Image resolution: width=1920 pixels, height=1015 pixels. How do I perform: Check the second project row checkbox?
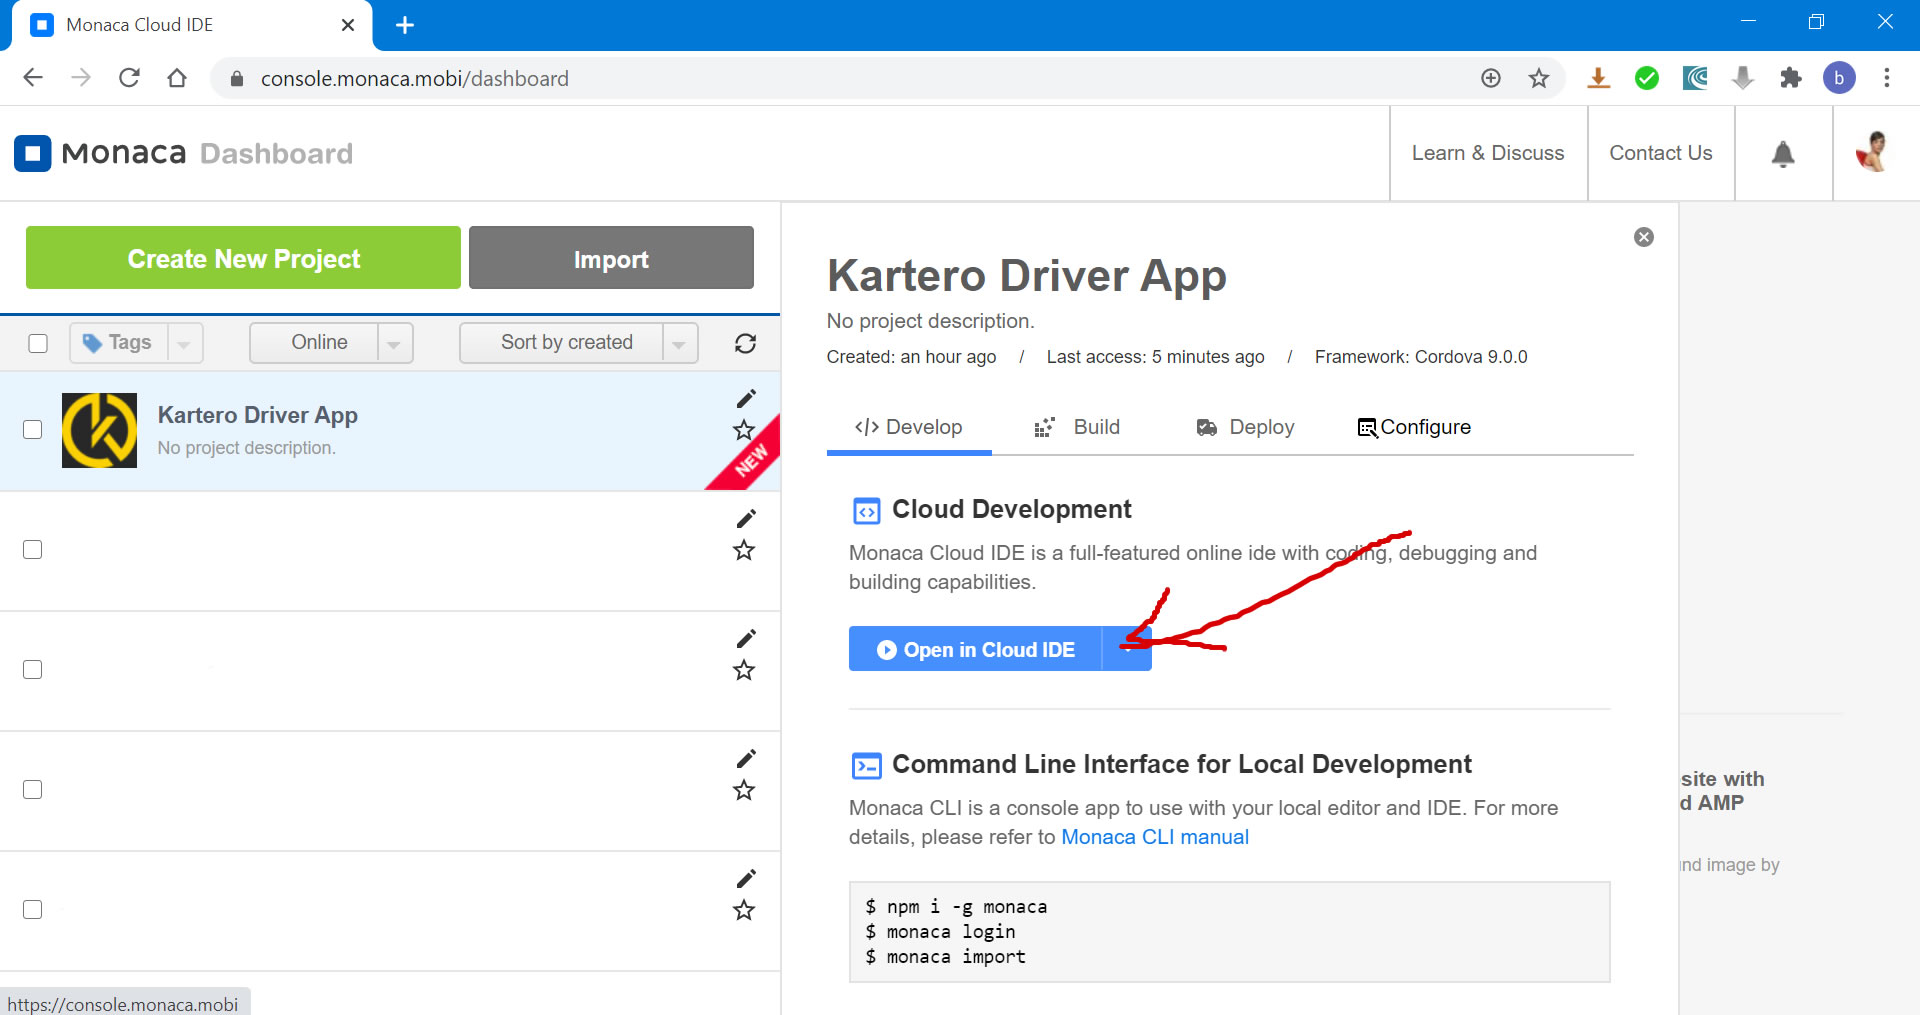[33, 550]
